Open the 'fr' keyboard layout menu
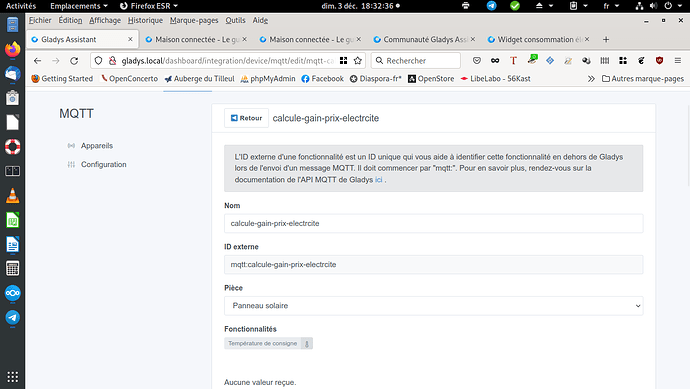The height and width of the screenshot is (389, 690). tap(611, 6)
